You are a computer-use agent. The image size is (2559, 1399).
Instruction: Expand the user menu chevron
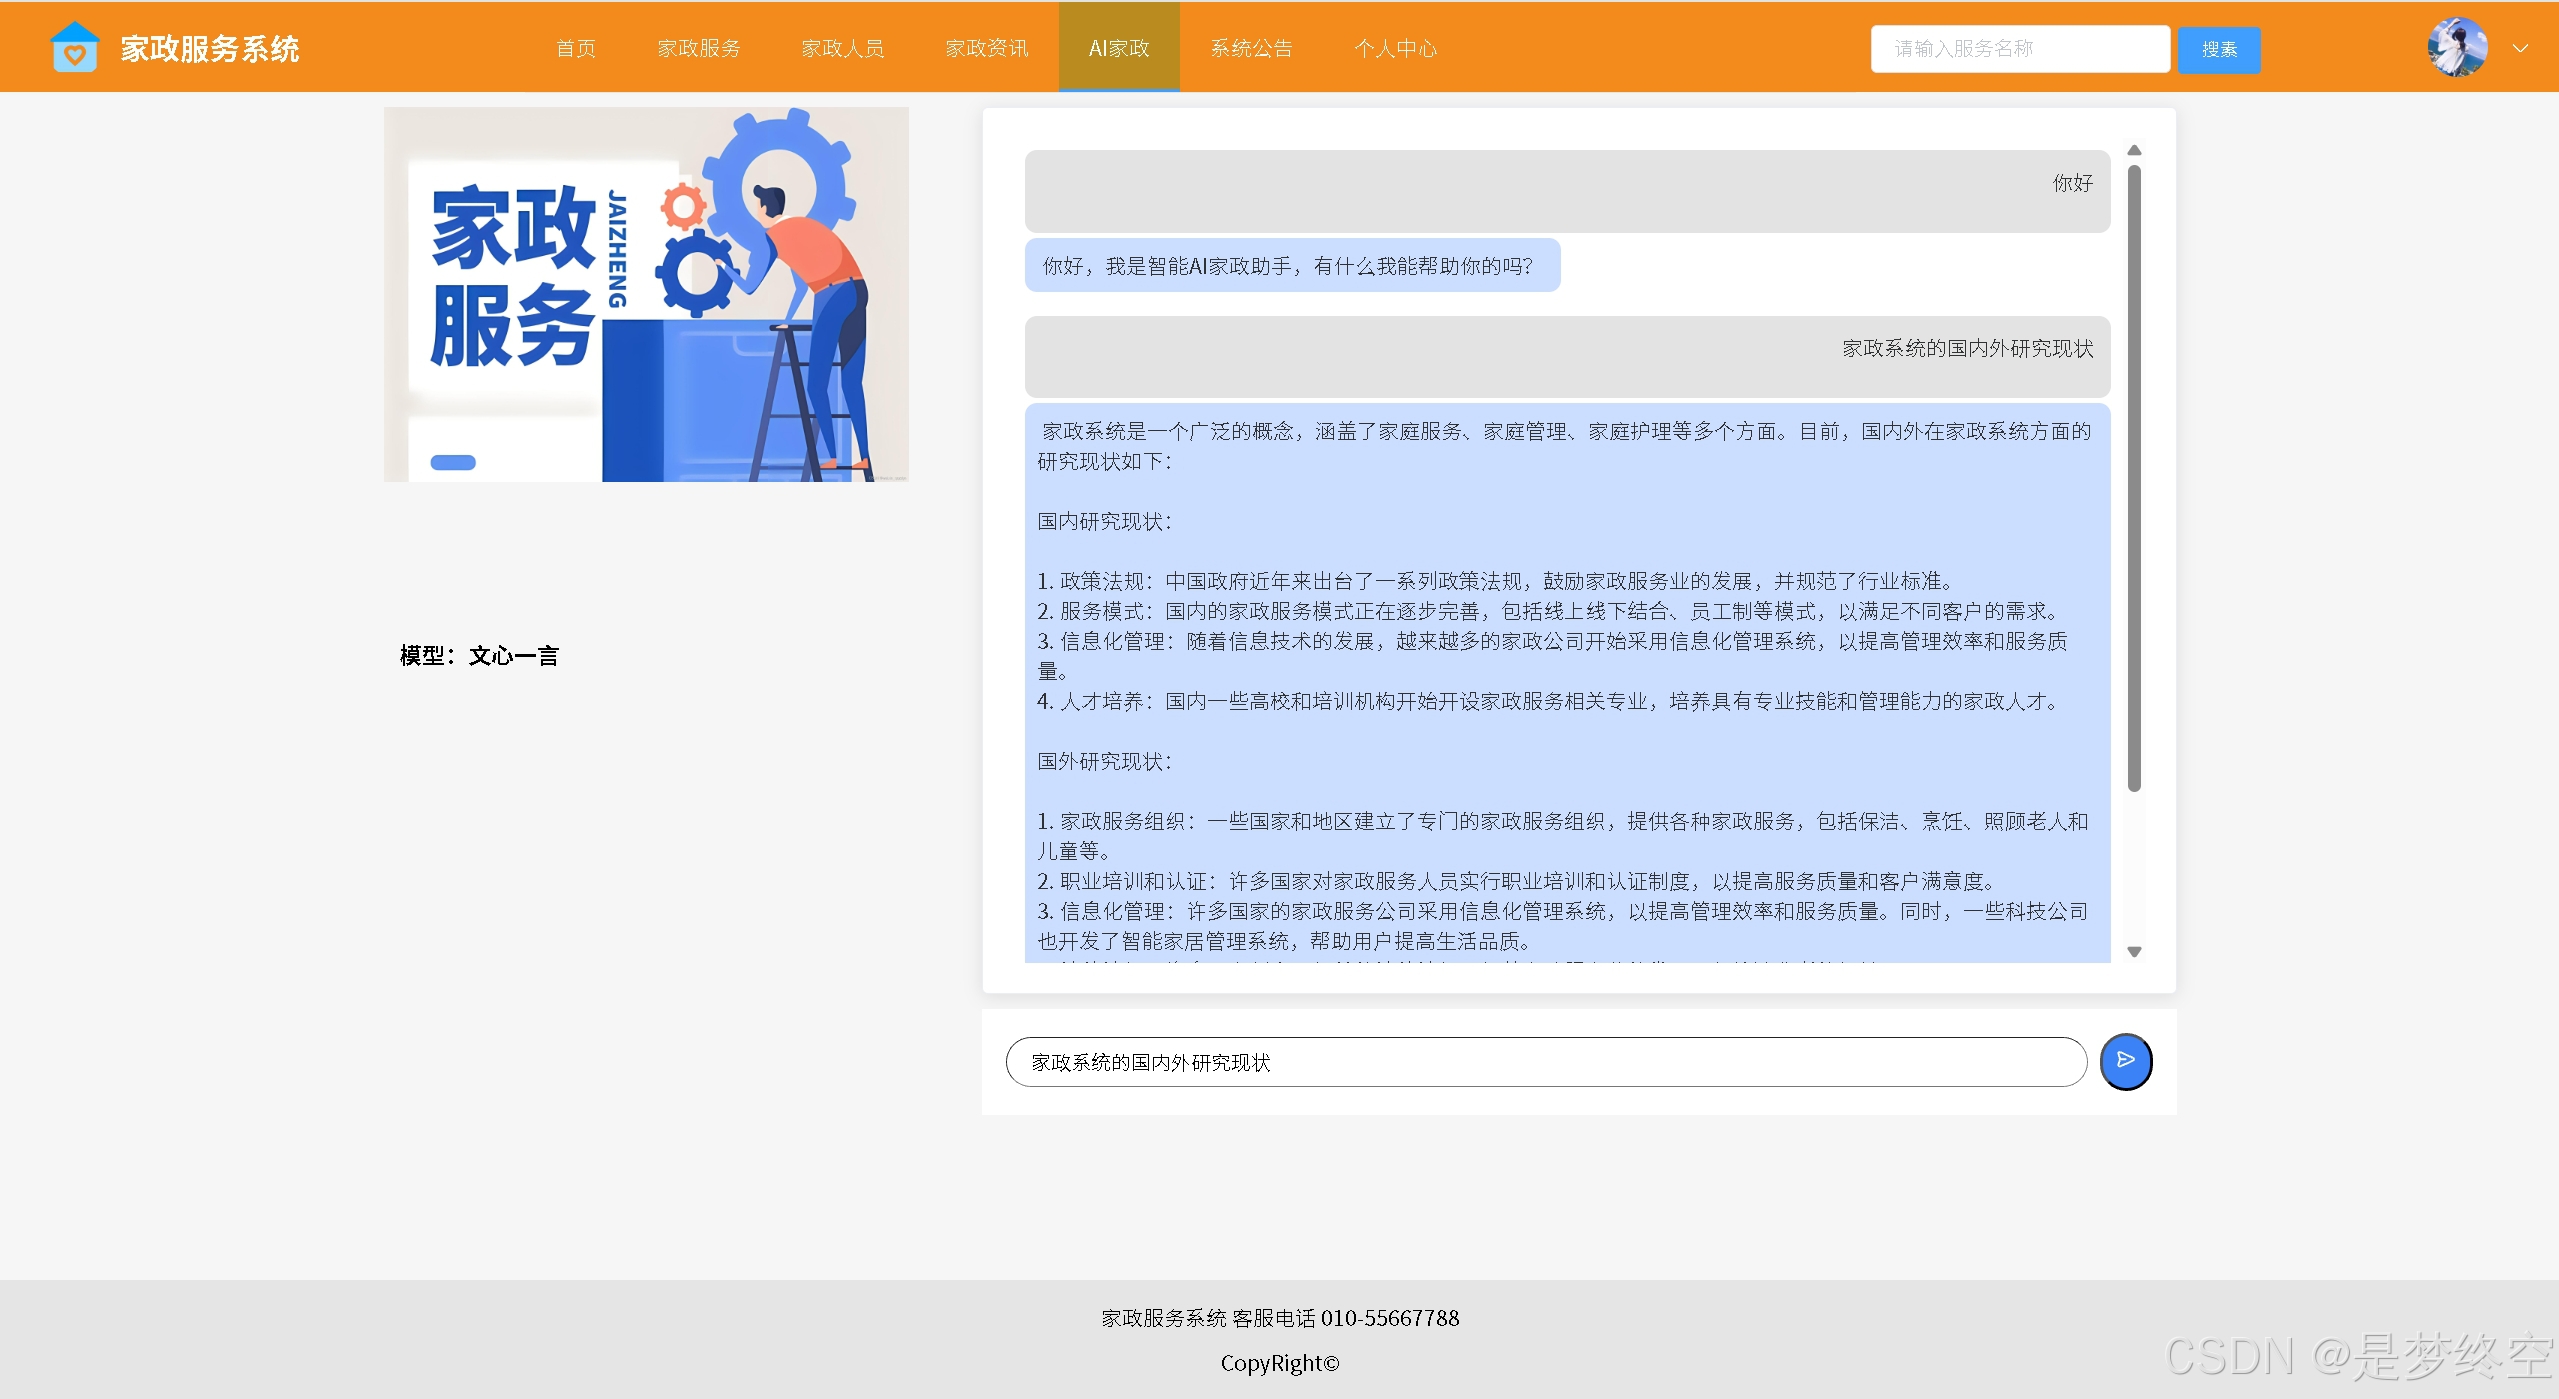(2520, 48)
